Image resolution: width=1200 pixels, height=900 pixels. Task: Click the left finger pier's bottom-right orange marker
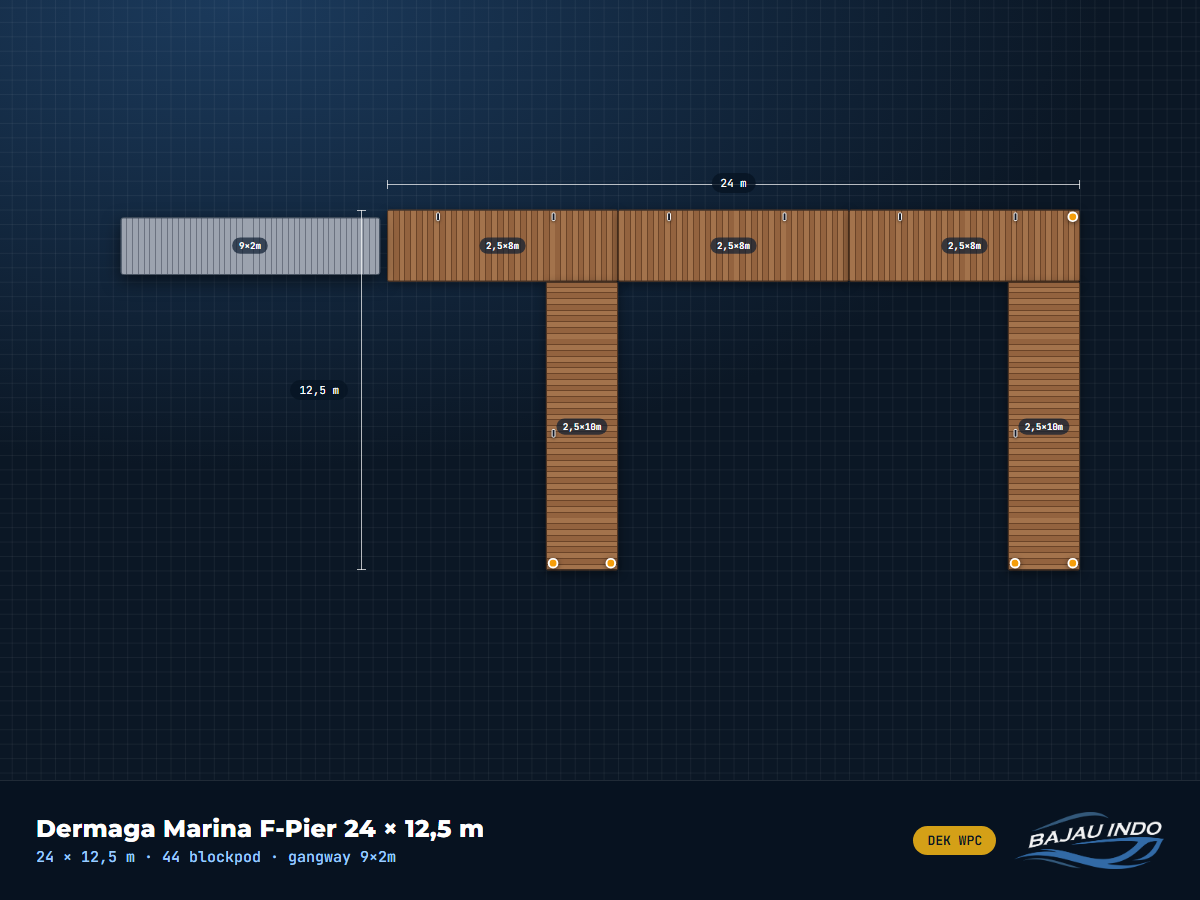(611, 563)
